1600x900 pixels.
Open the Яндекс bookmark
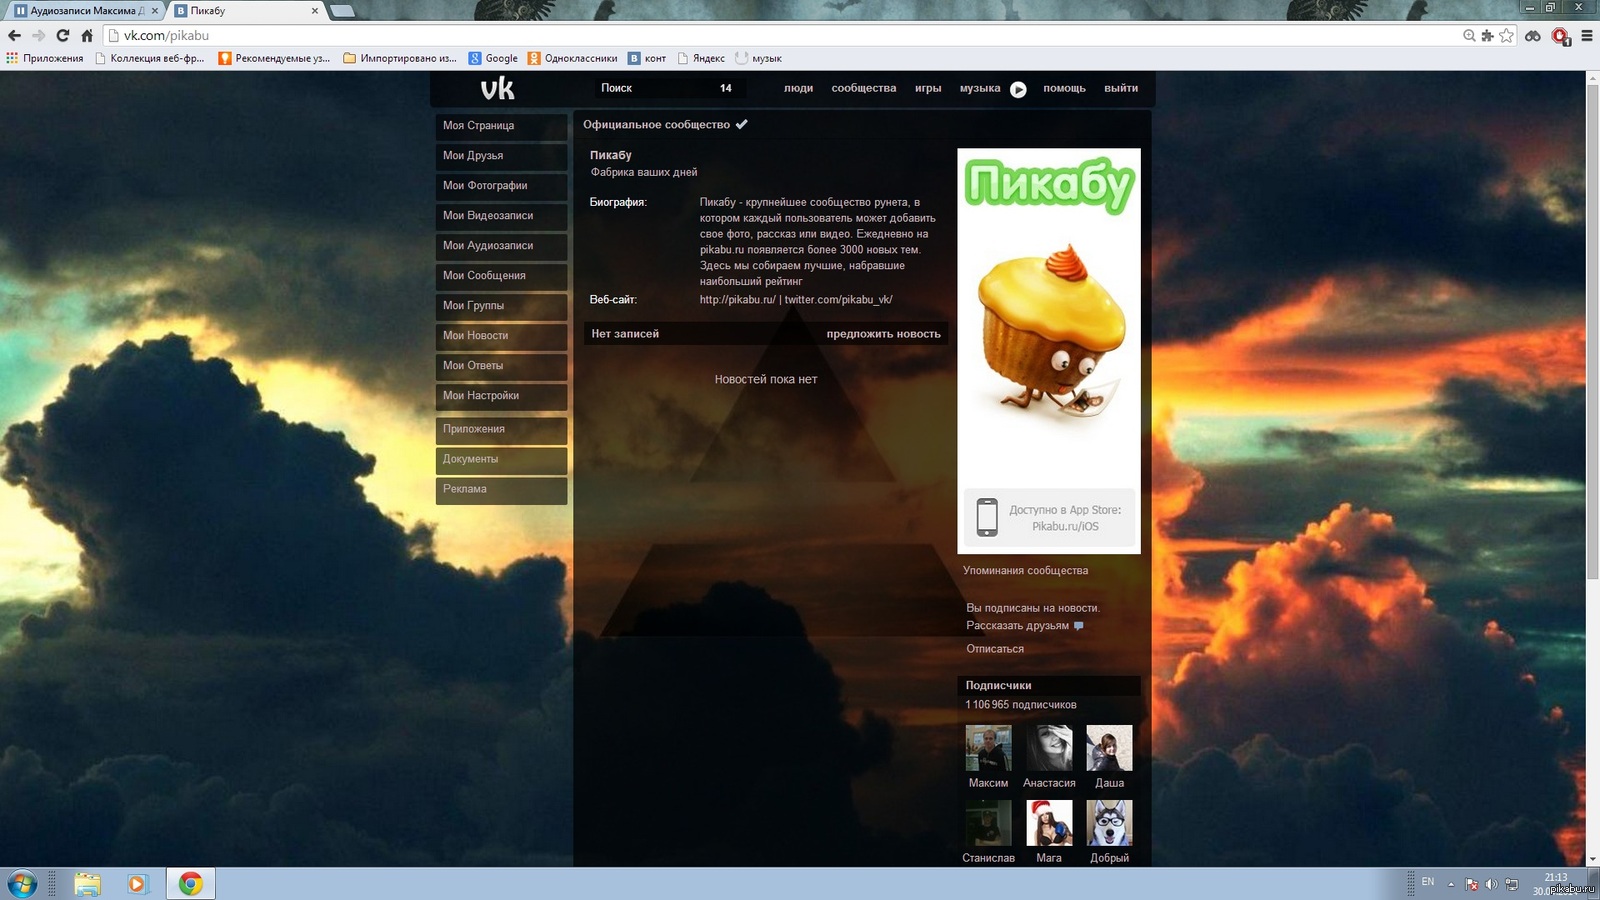pos(701,58)
